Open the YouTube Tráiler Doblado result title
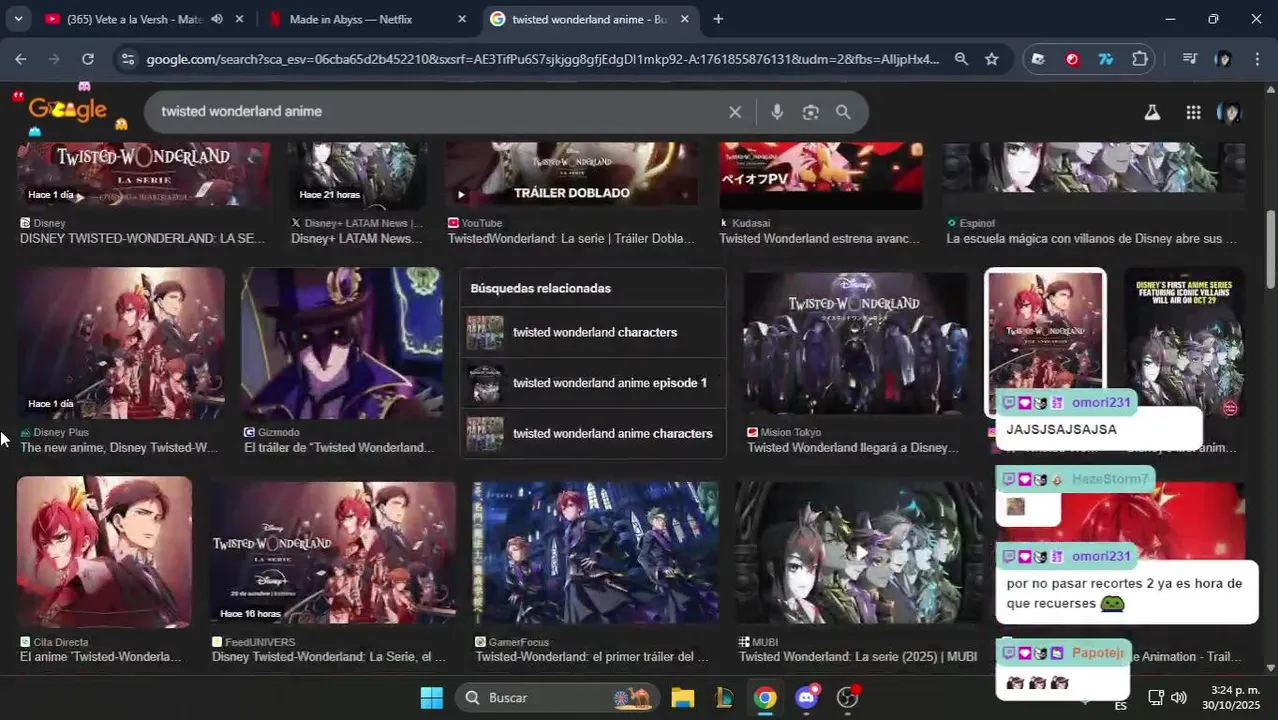Viewport: 1278px width, 720px height. click(571, 238)
